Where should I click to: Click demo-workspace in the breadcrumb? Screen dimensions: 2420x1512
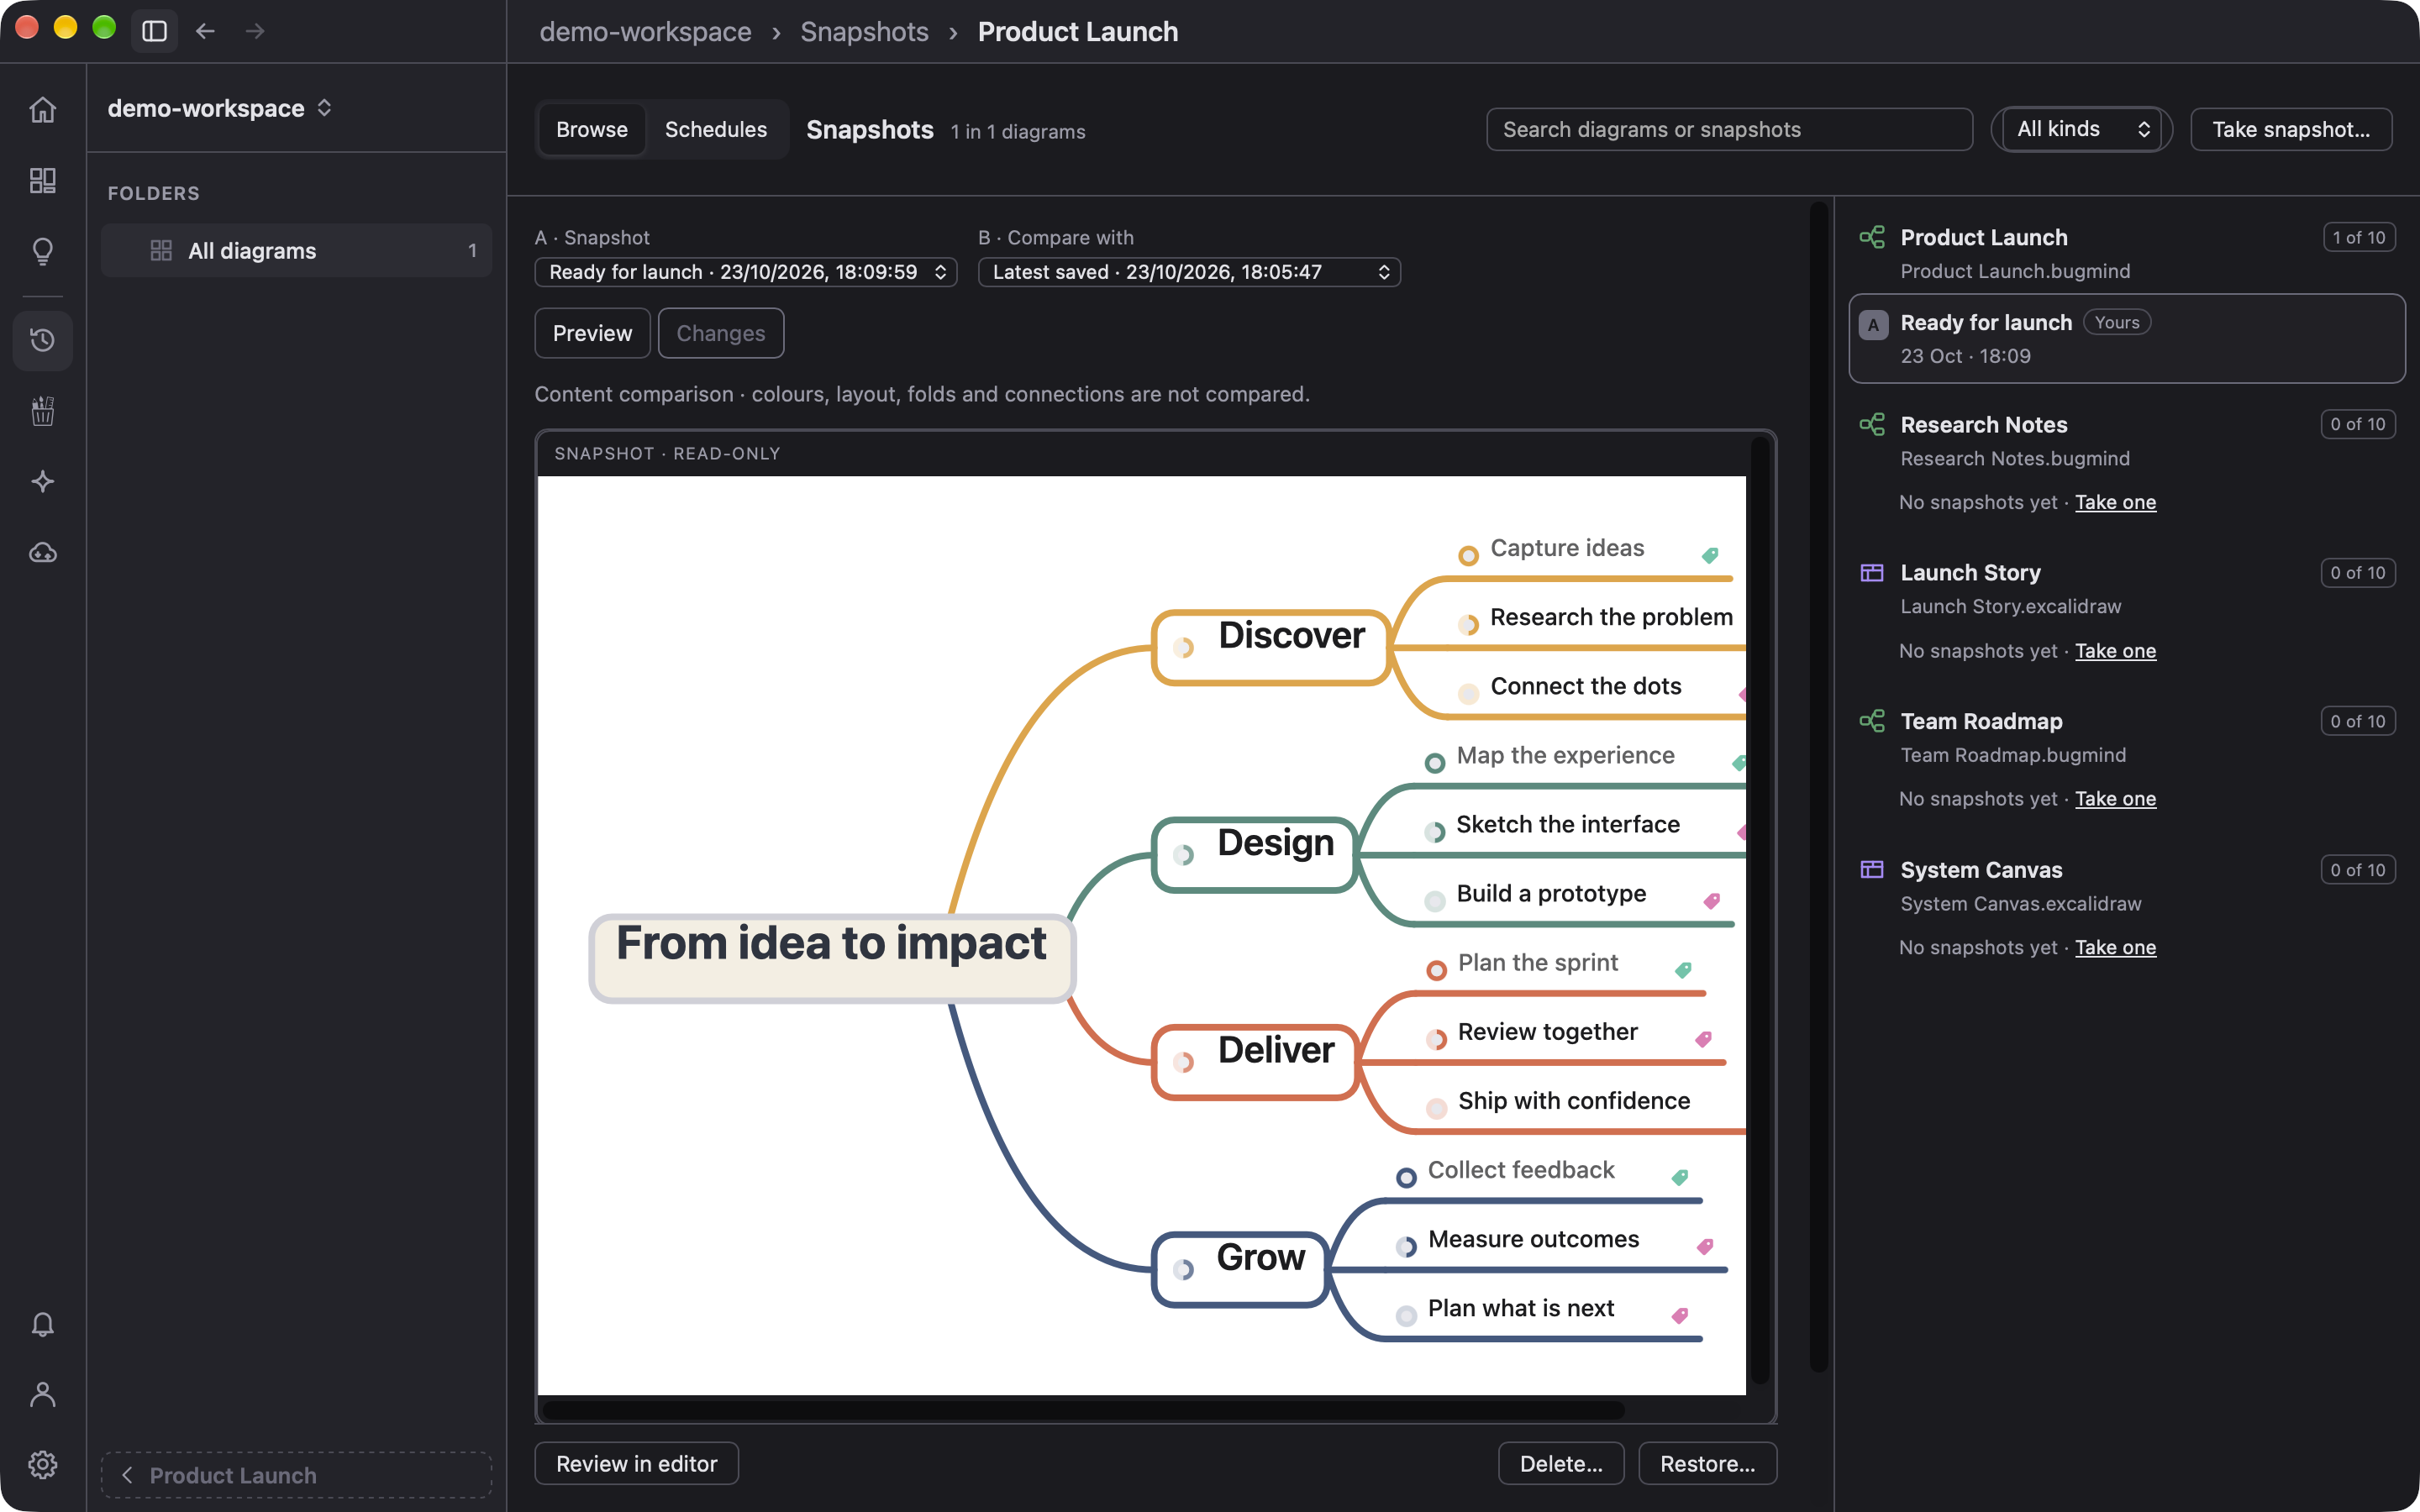645,31
